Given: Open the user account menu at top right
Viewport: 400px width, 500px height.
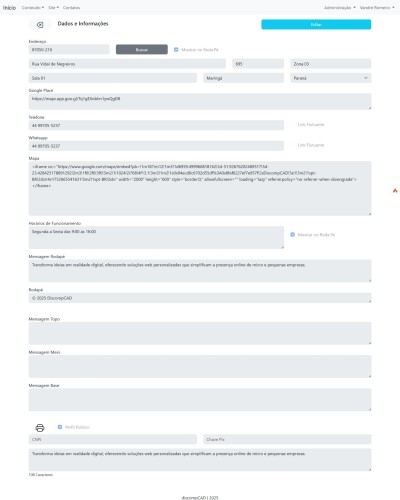Looking at the screenshot, I should click(x=377, y=7).
